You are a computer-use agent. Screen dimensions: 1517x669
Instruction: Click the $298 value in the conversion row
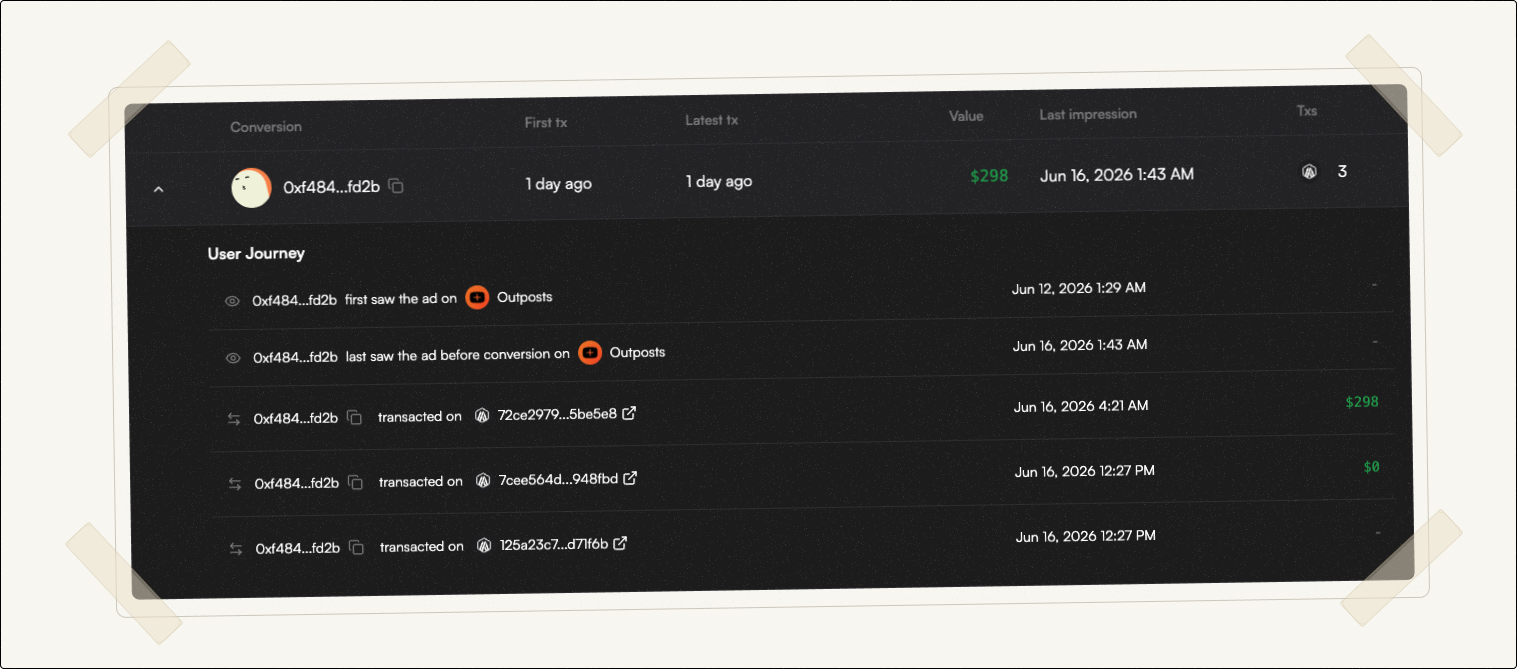(x=989, y=176)
